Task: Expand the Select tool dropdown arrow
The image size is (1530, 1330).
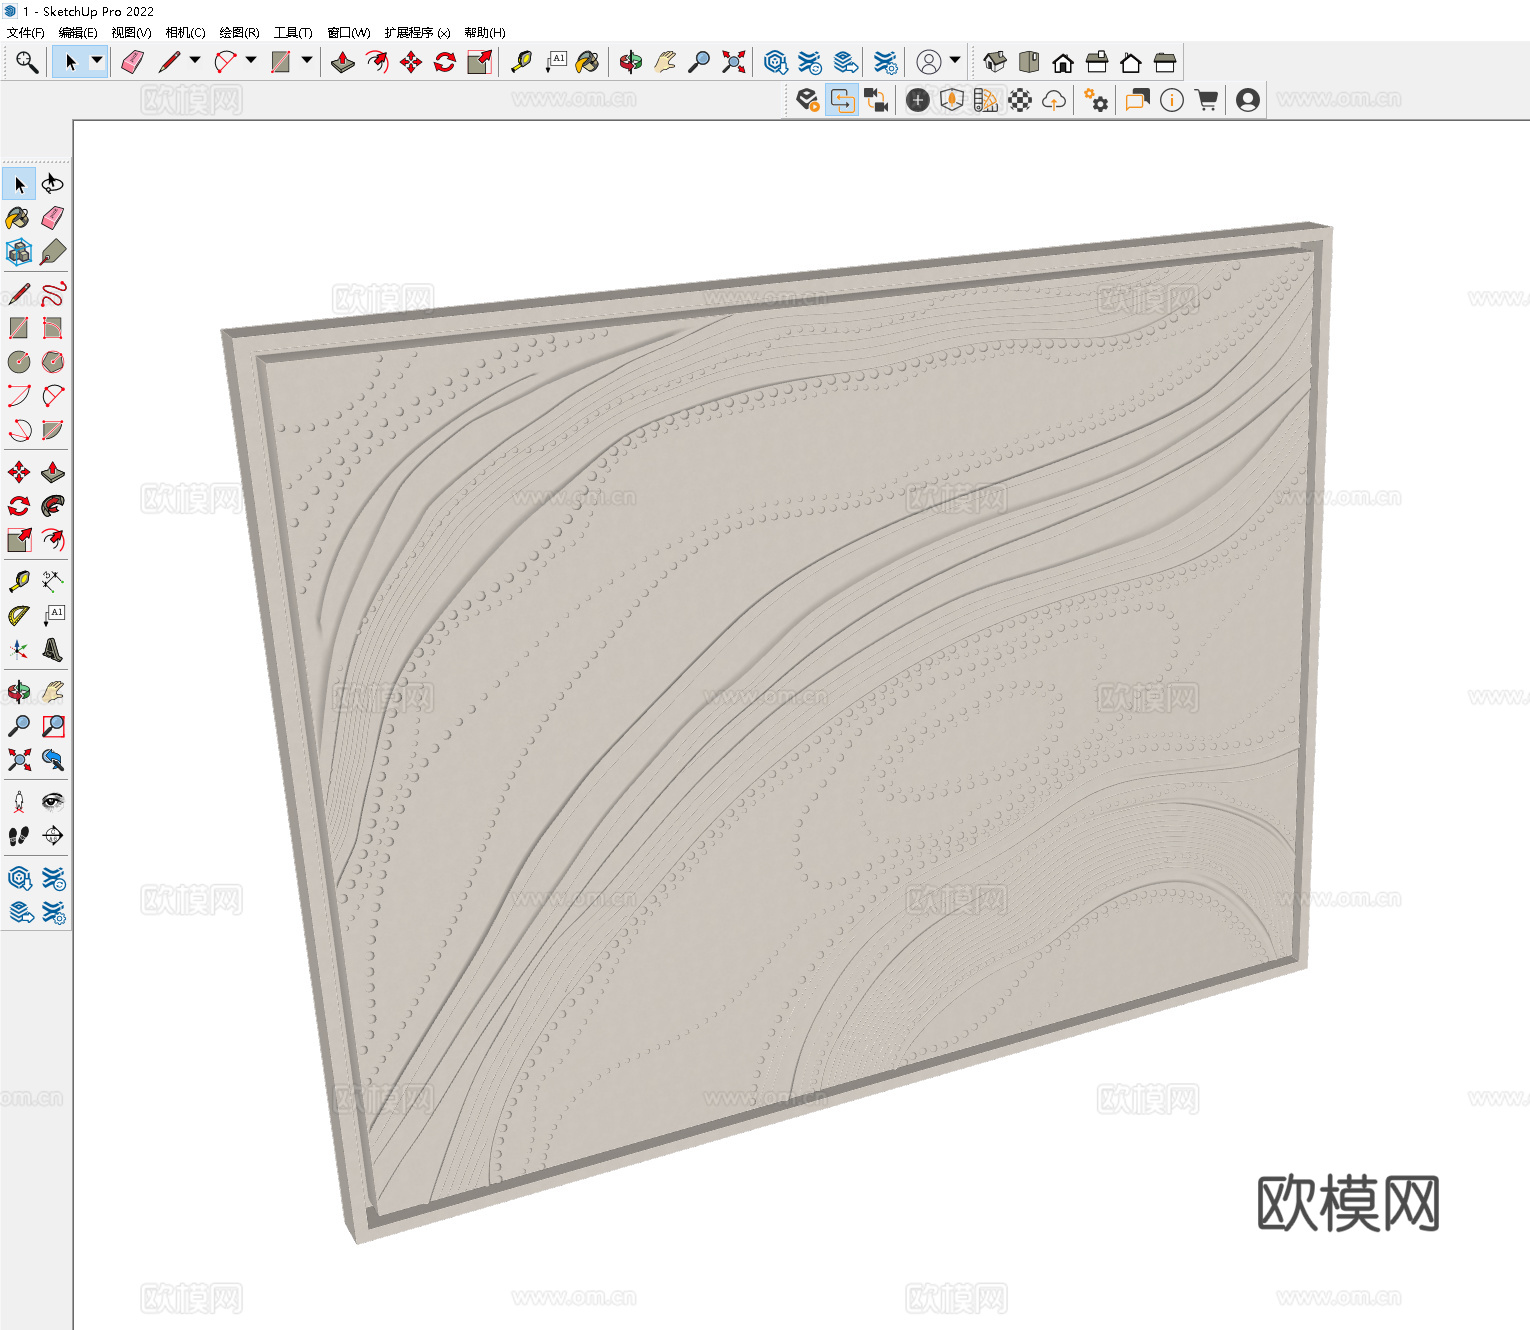Action: [x=97, y=61]
